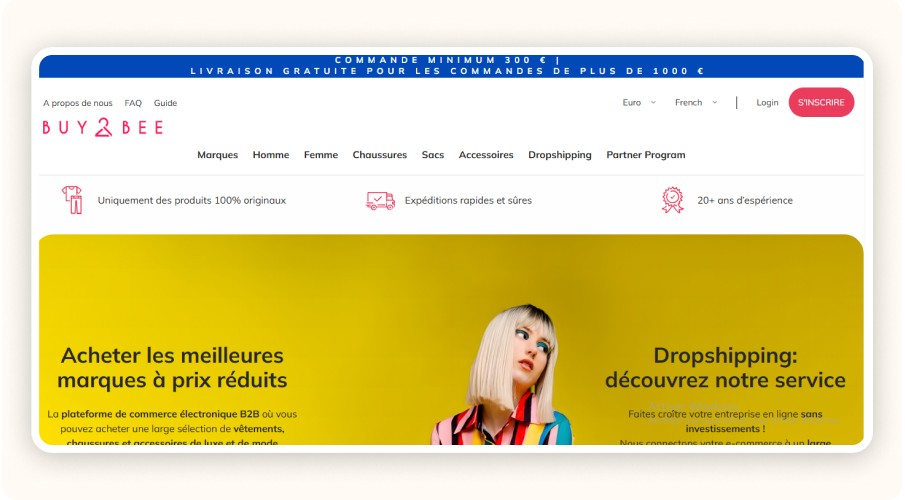Click the Login link
The image size is (905, 500).
[767, 102]
